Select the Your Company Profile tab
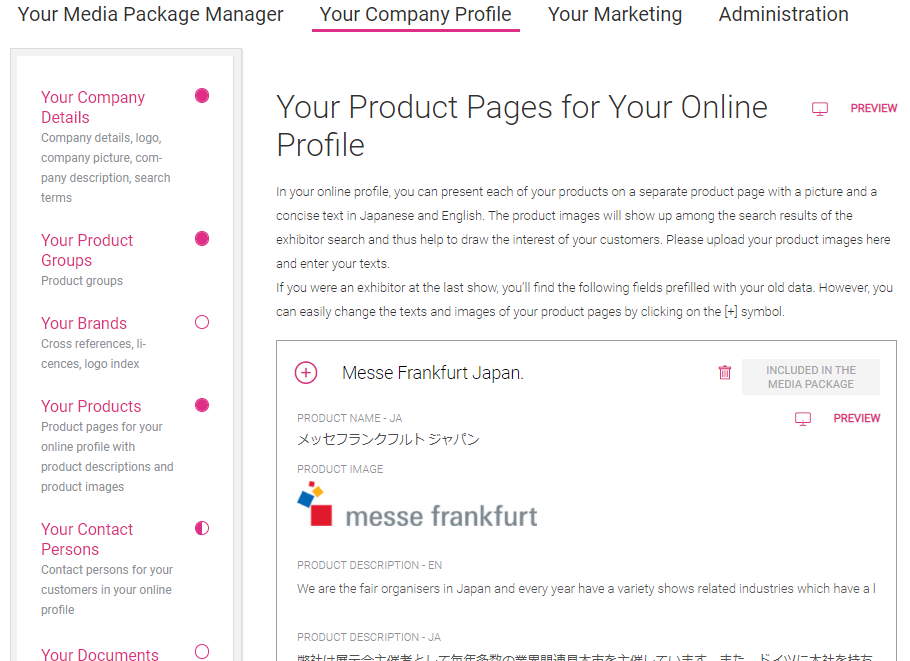Image resolution: width=910 pixels, height=661 pixels. pos(416,14)
